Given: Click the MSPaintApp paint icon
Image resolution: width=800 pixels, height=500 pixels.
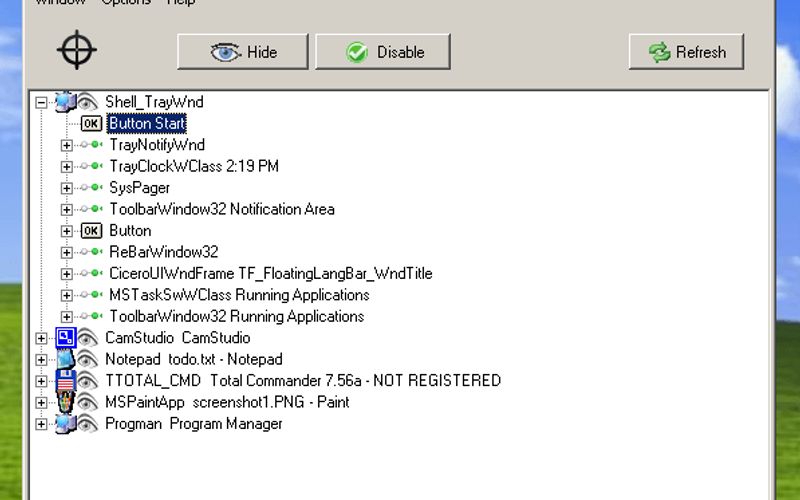Looking at the screenshot, I should 65,402.
